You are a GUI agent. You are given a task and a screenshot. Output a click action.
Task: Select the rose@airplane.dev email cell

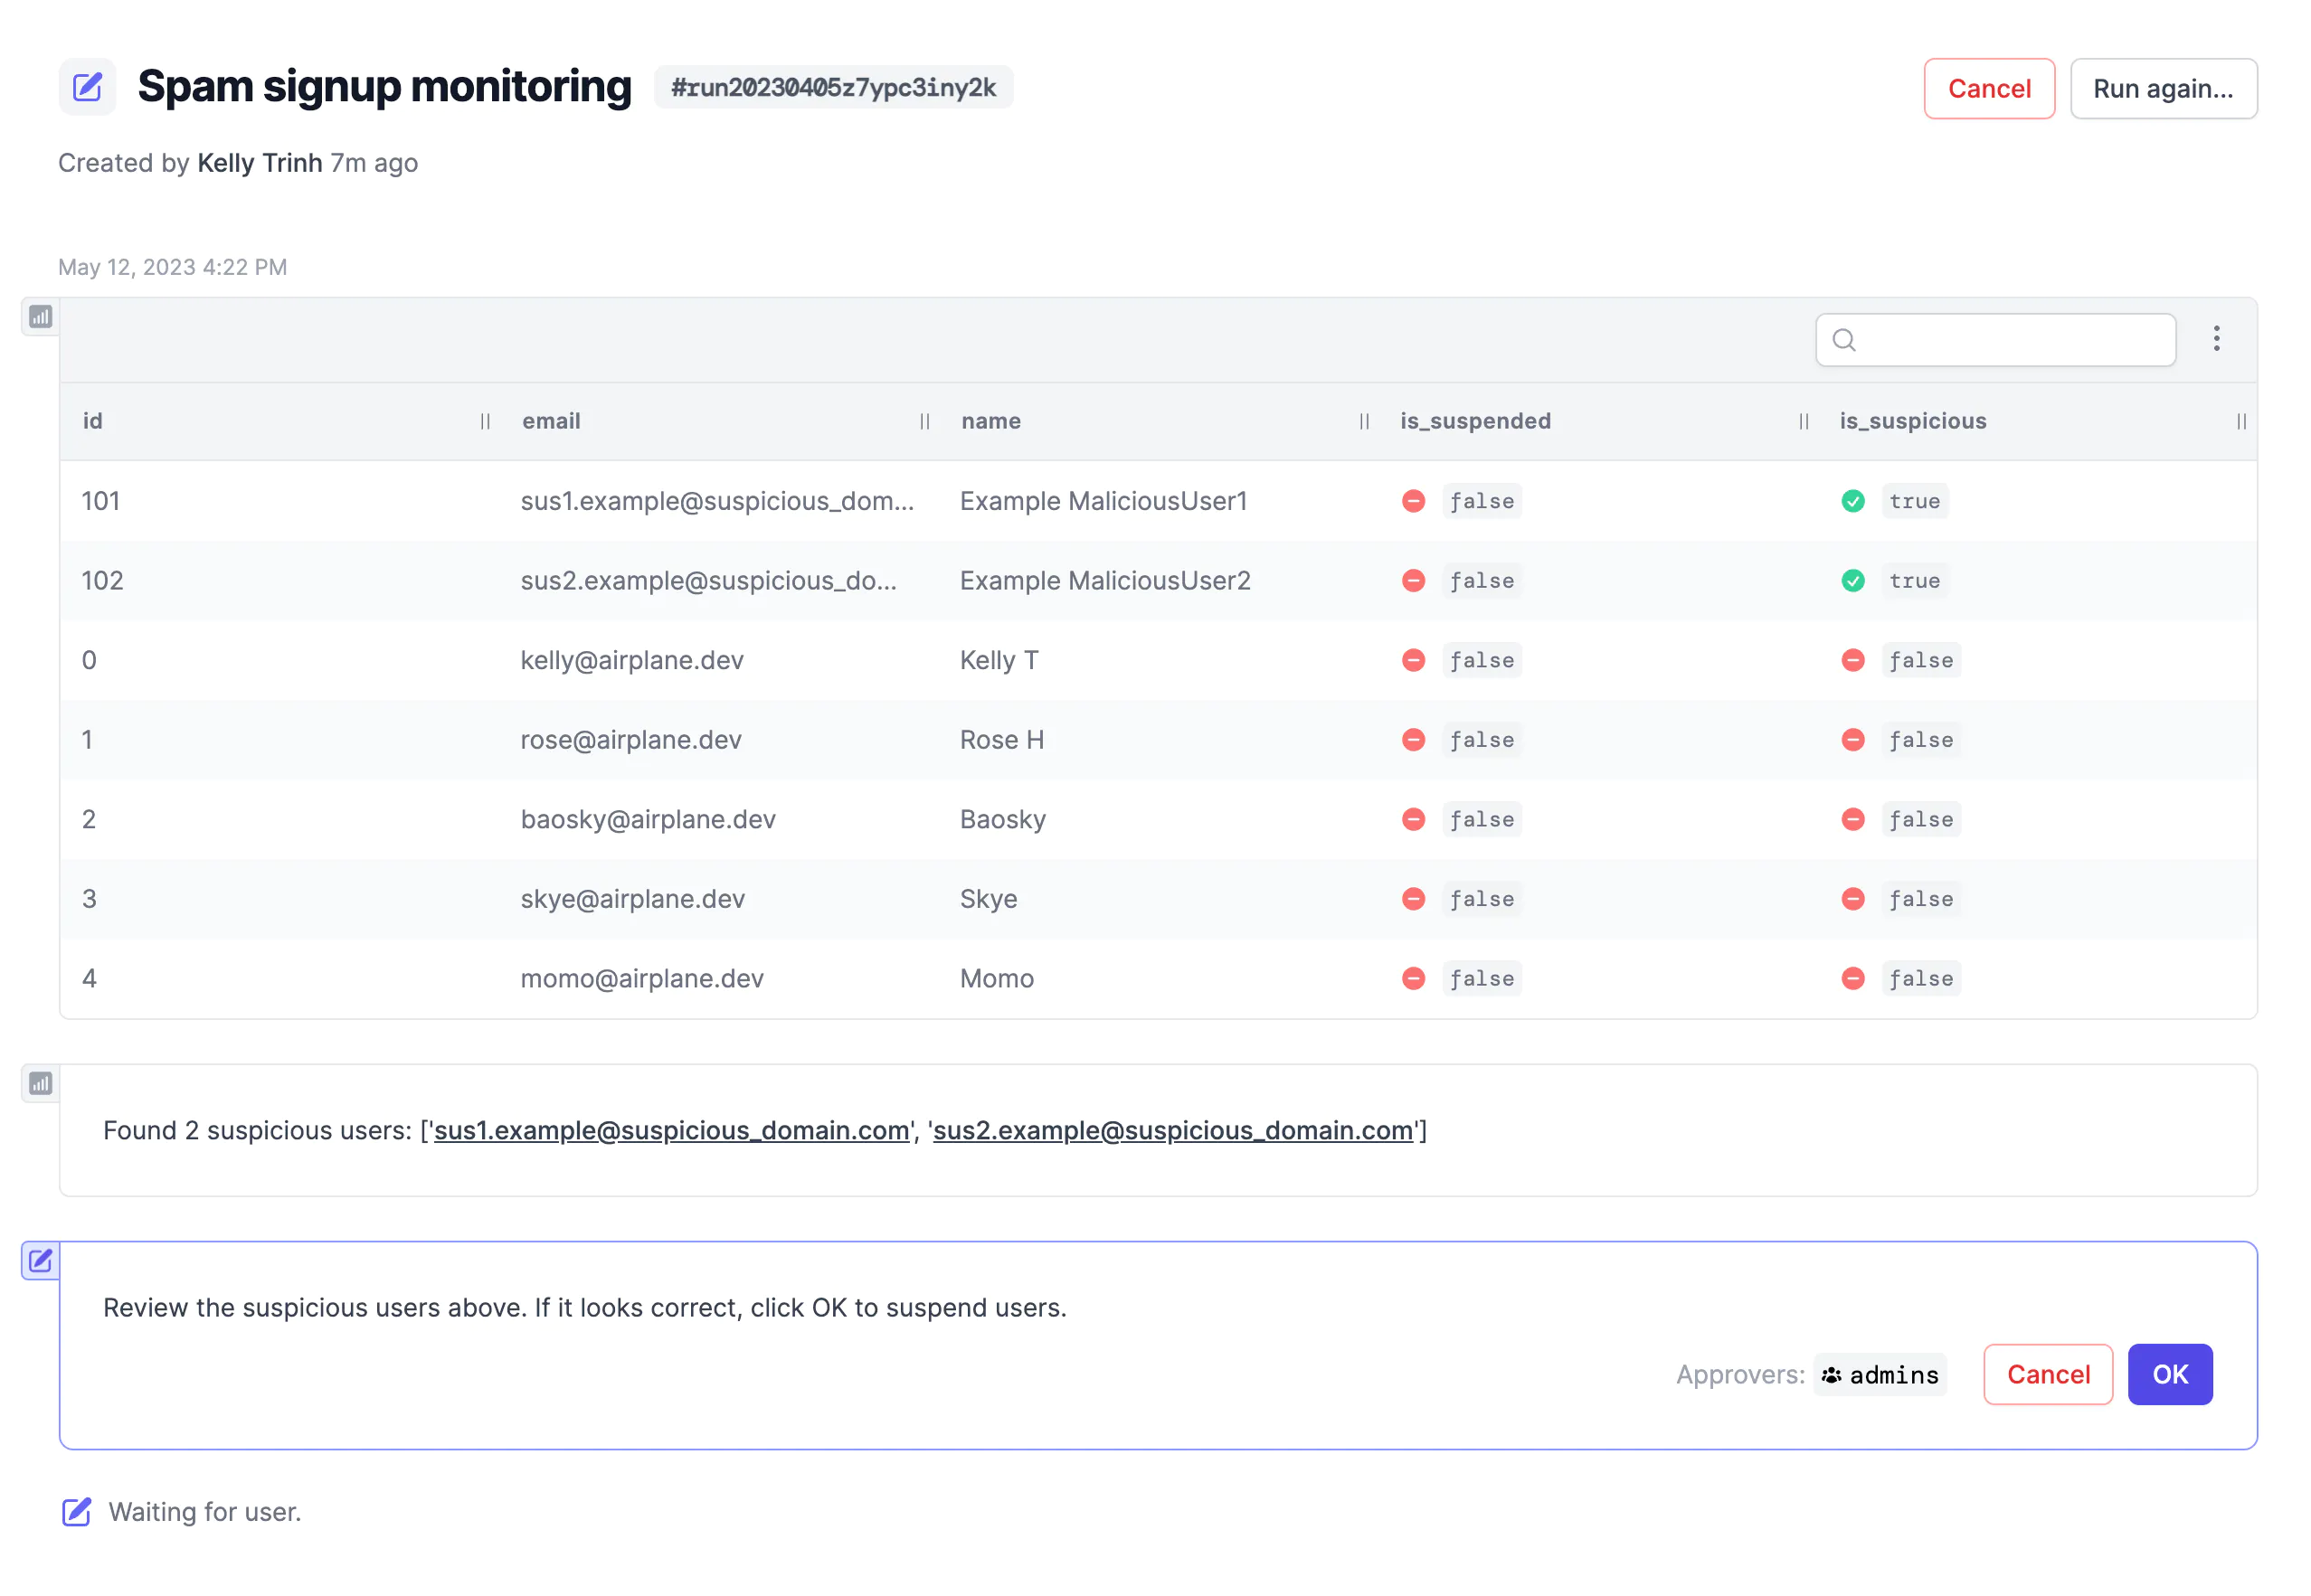(630, 740)
